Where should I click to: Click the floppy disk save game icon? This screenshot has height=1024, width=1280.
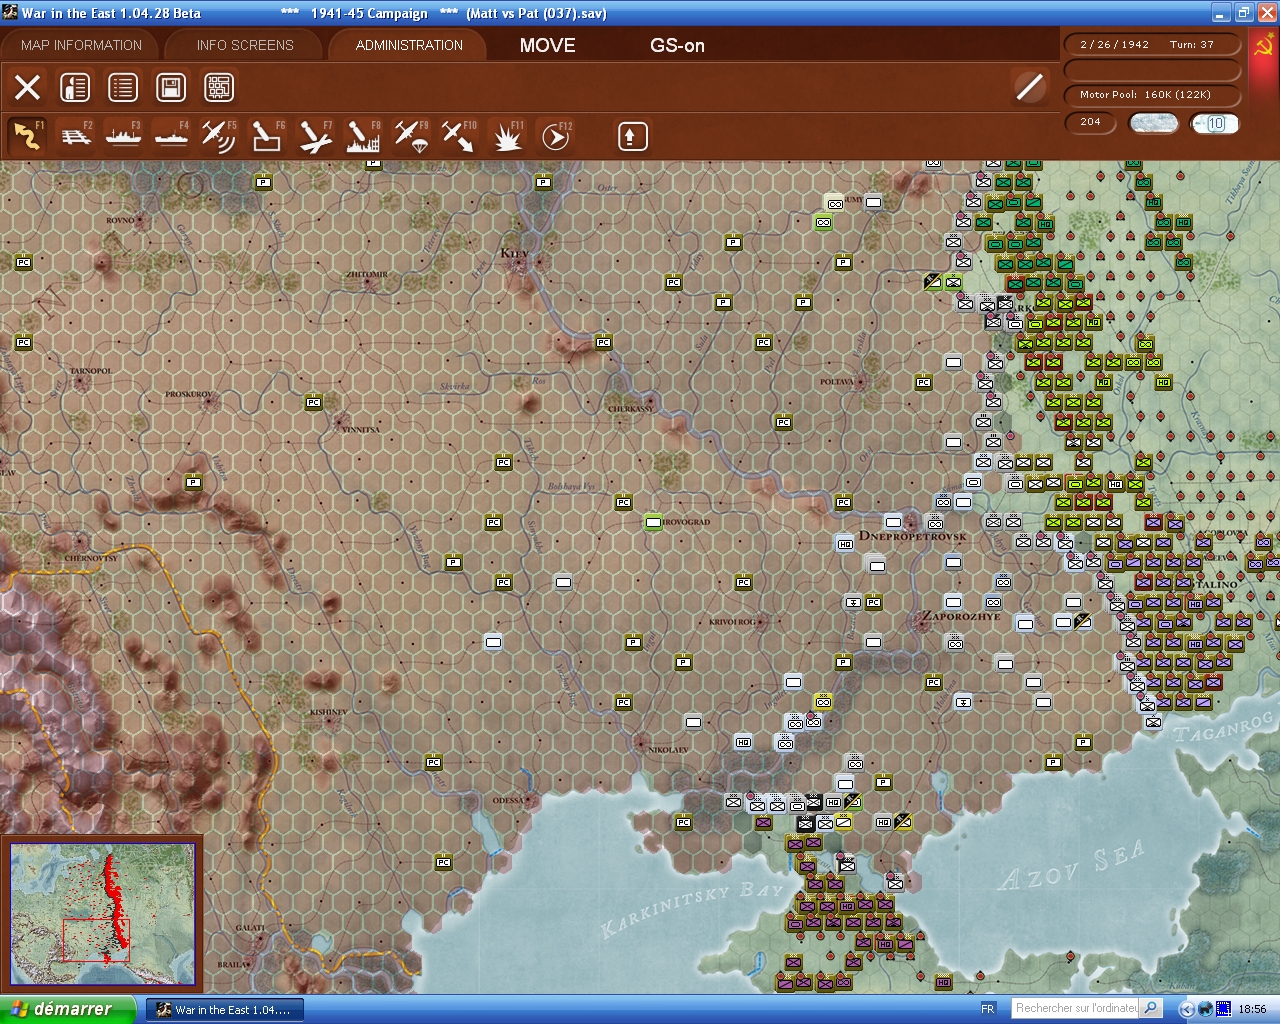tap(171, 87)
